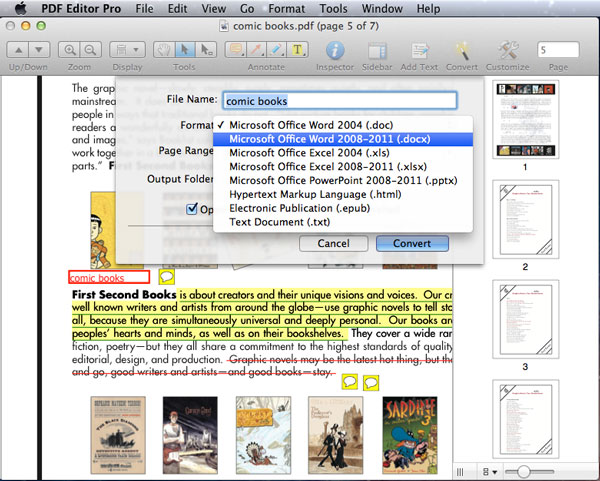The image size is (600, 481).
Task: Select the Hand scroll tool
Action: click(x=164, y=50)
